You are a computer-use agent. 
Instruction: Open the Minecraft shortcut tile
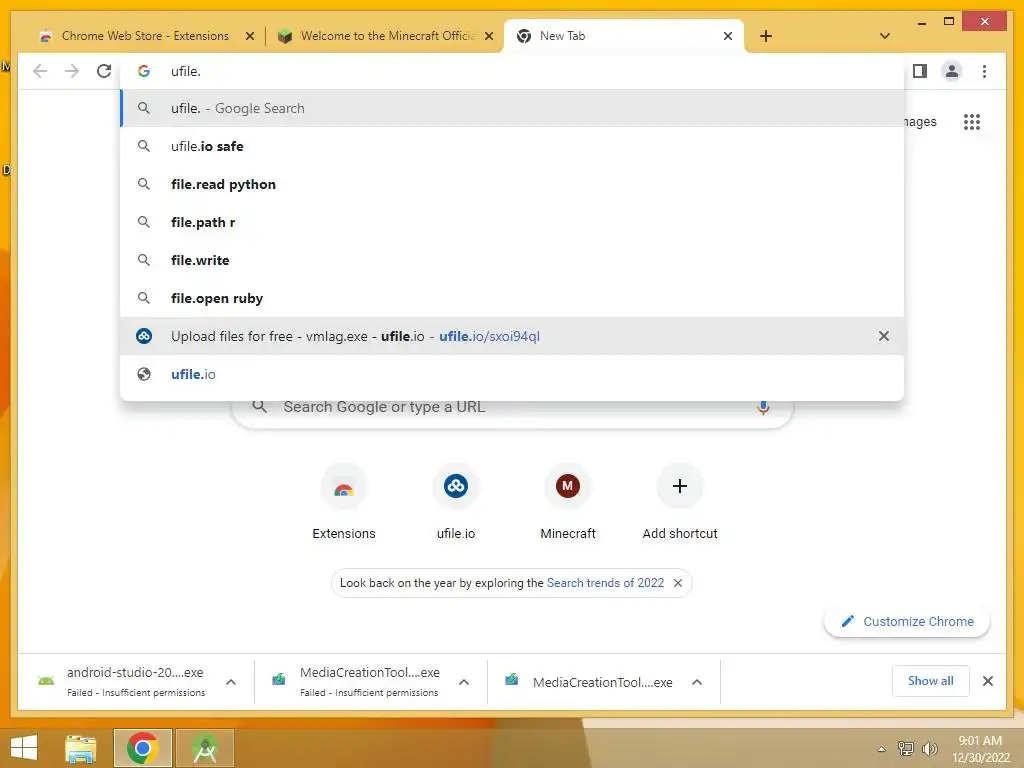568,502
